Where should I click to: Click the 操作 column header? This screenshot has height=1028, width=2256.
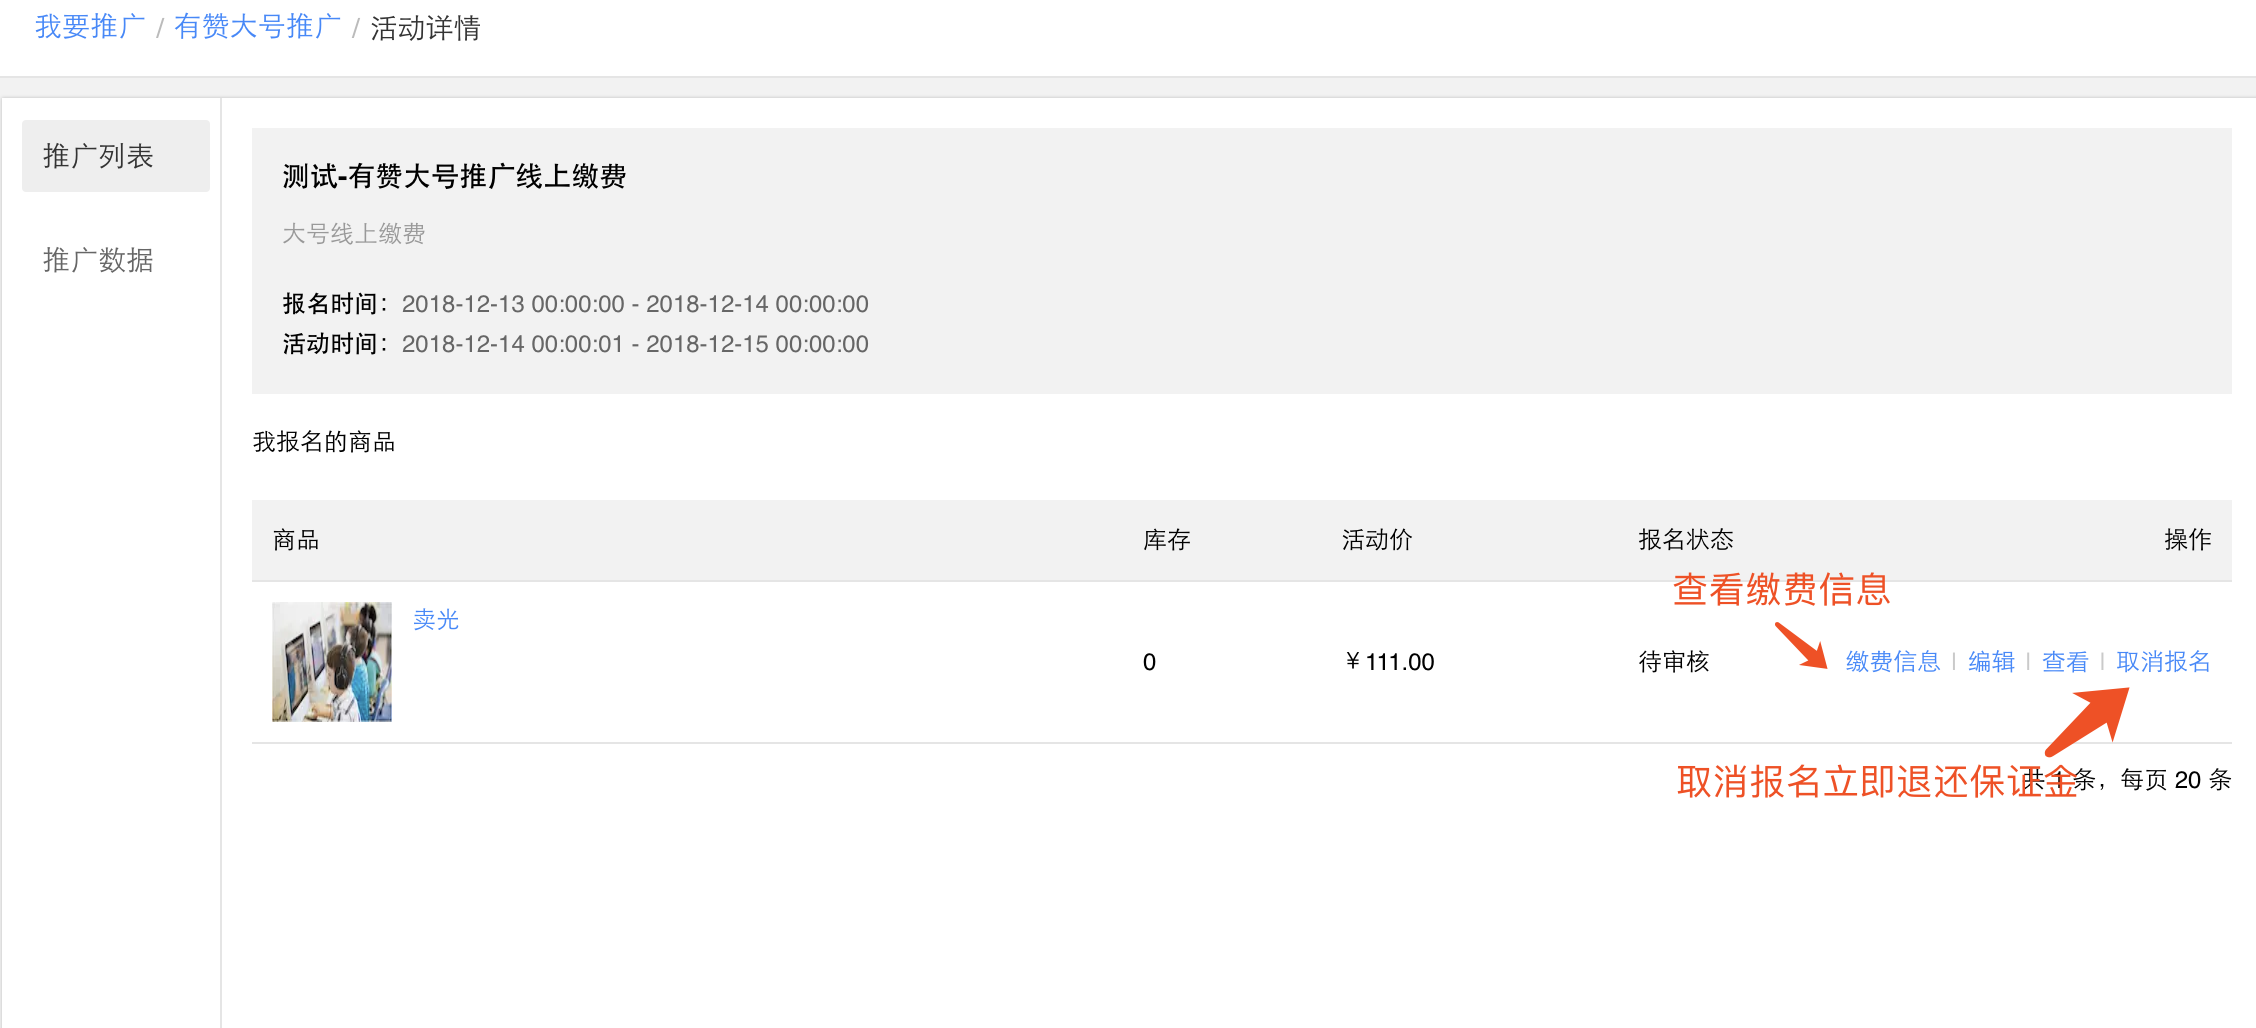(2187, 540)
